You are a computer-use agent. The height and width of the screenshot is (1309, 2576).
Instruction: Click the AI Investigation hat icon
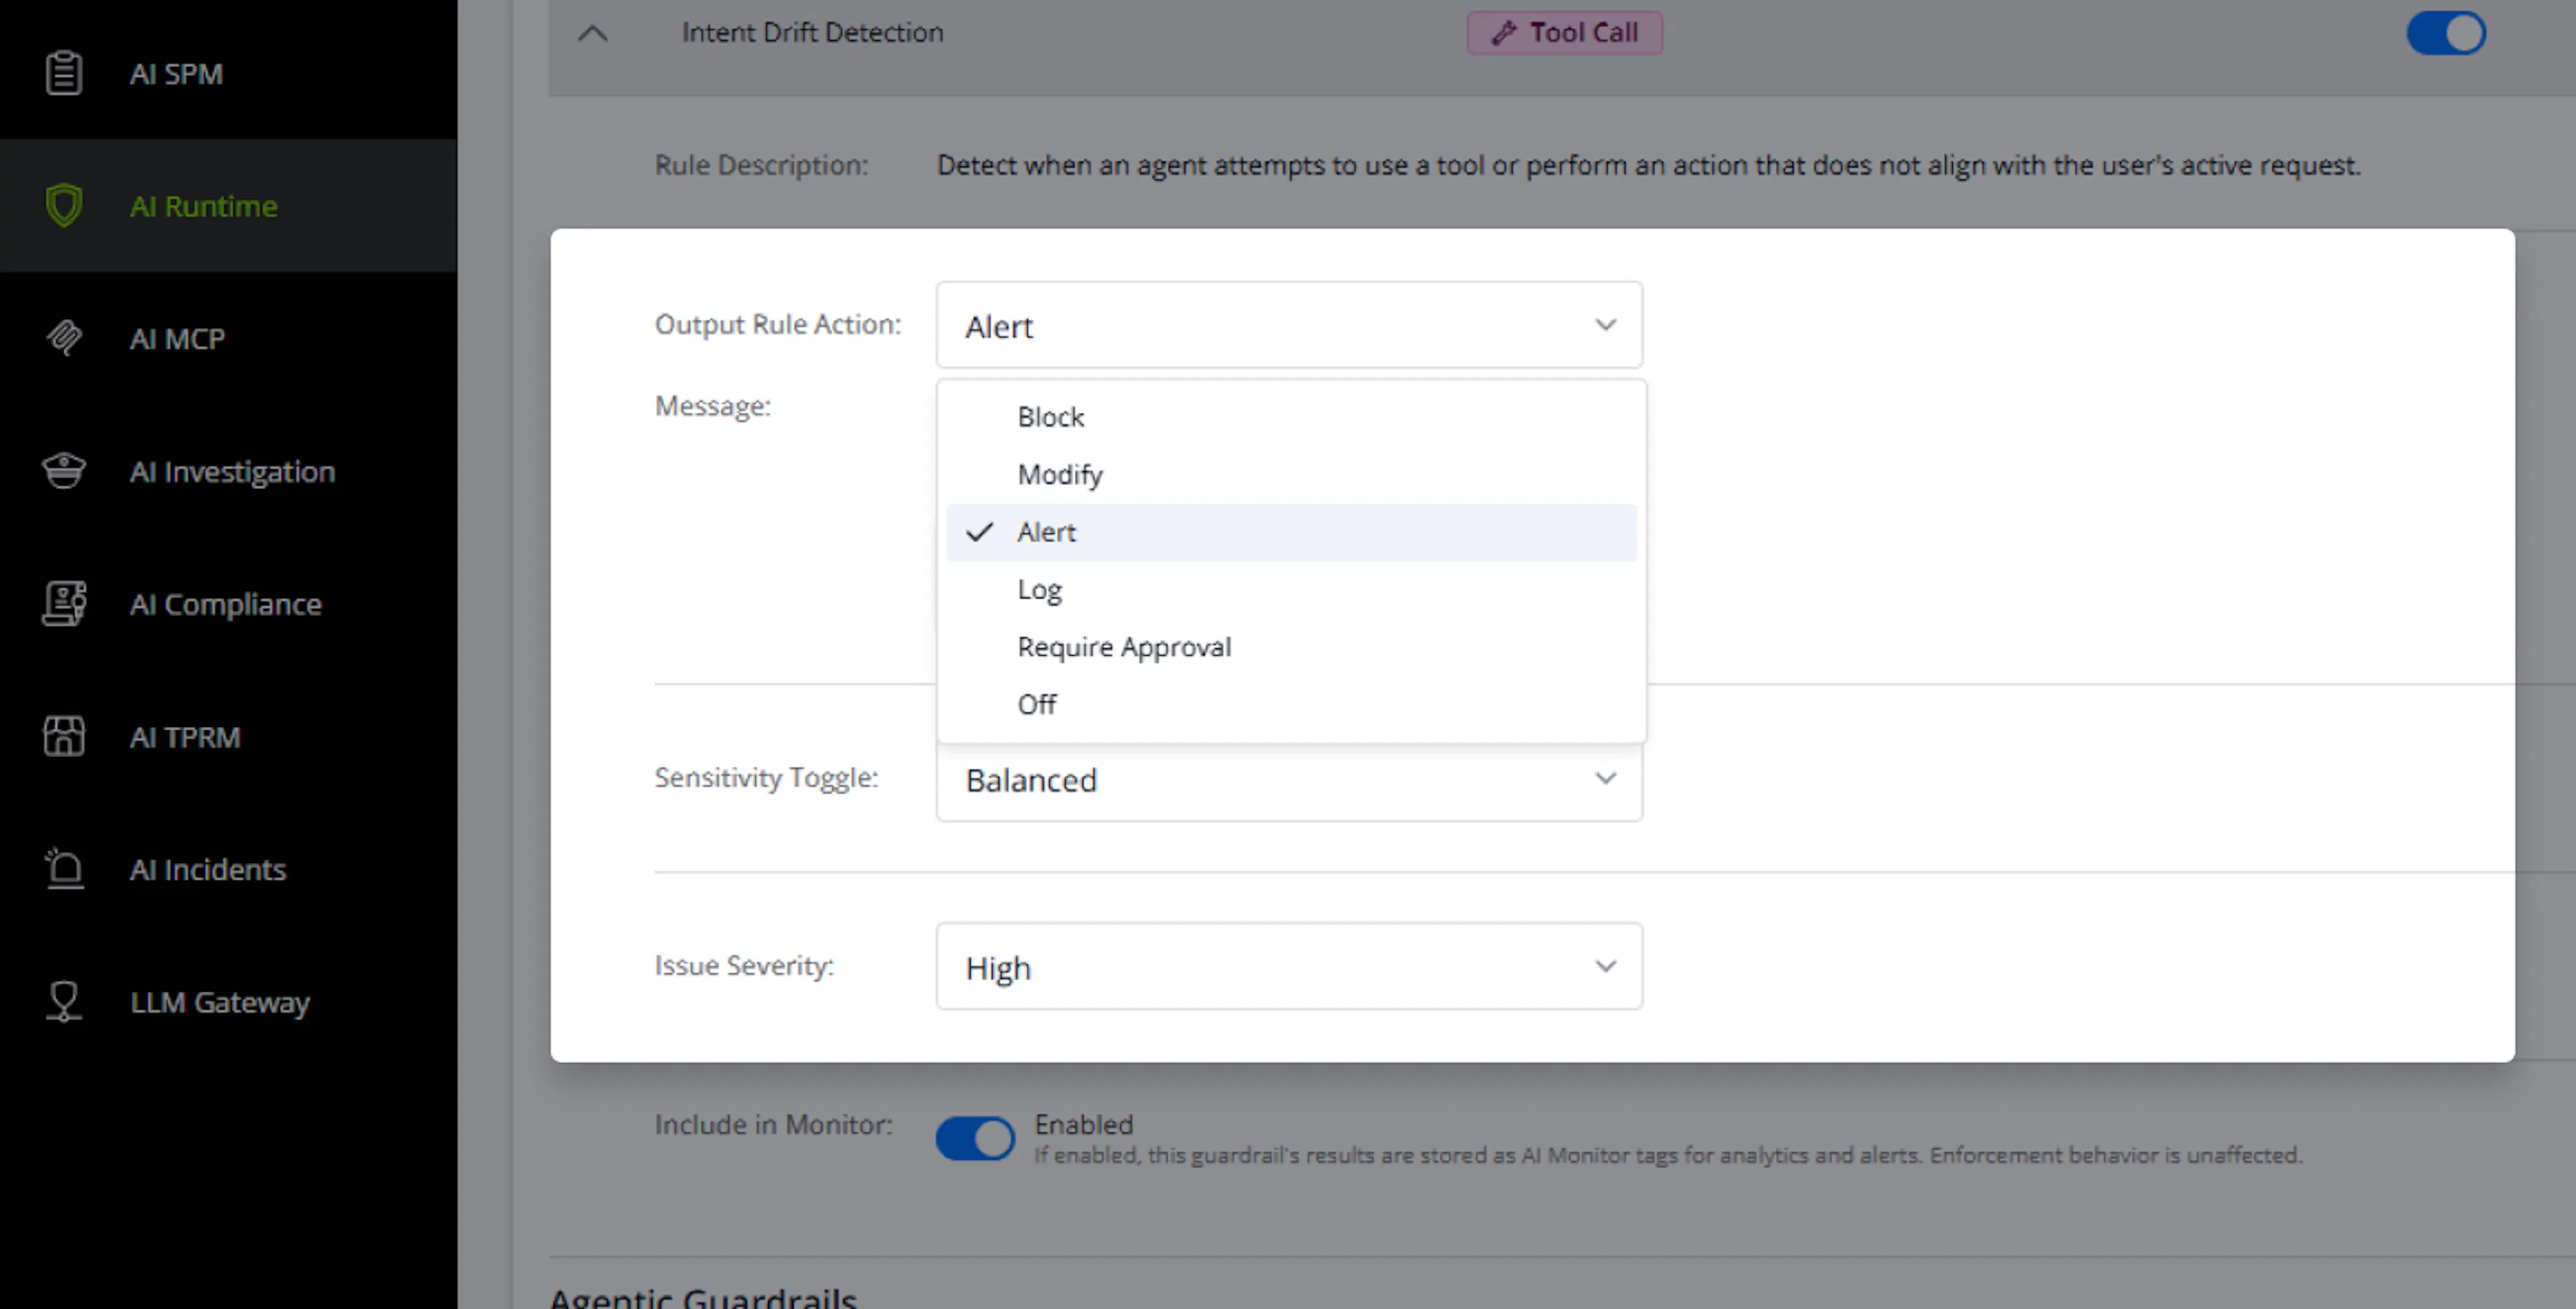coord(64,471)
